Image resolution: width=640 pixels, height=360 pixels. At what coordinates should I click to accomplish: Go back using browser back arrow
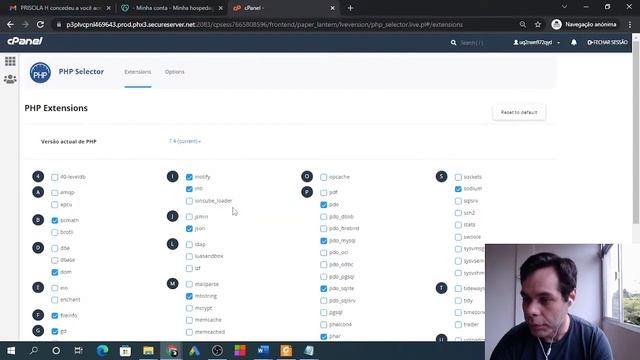point(10,24)
